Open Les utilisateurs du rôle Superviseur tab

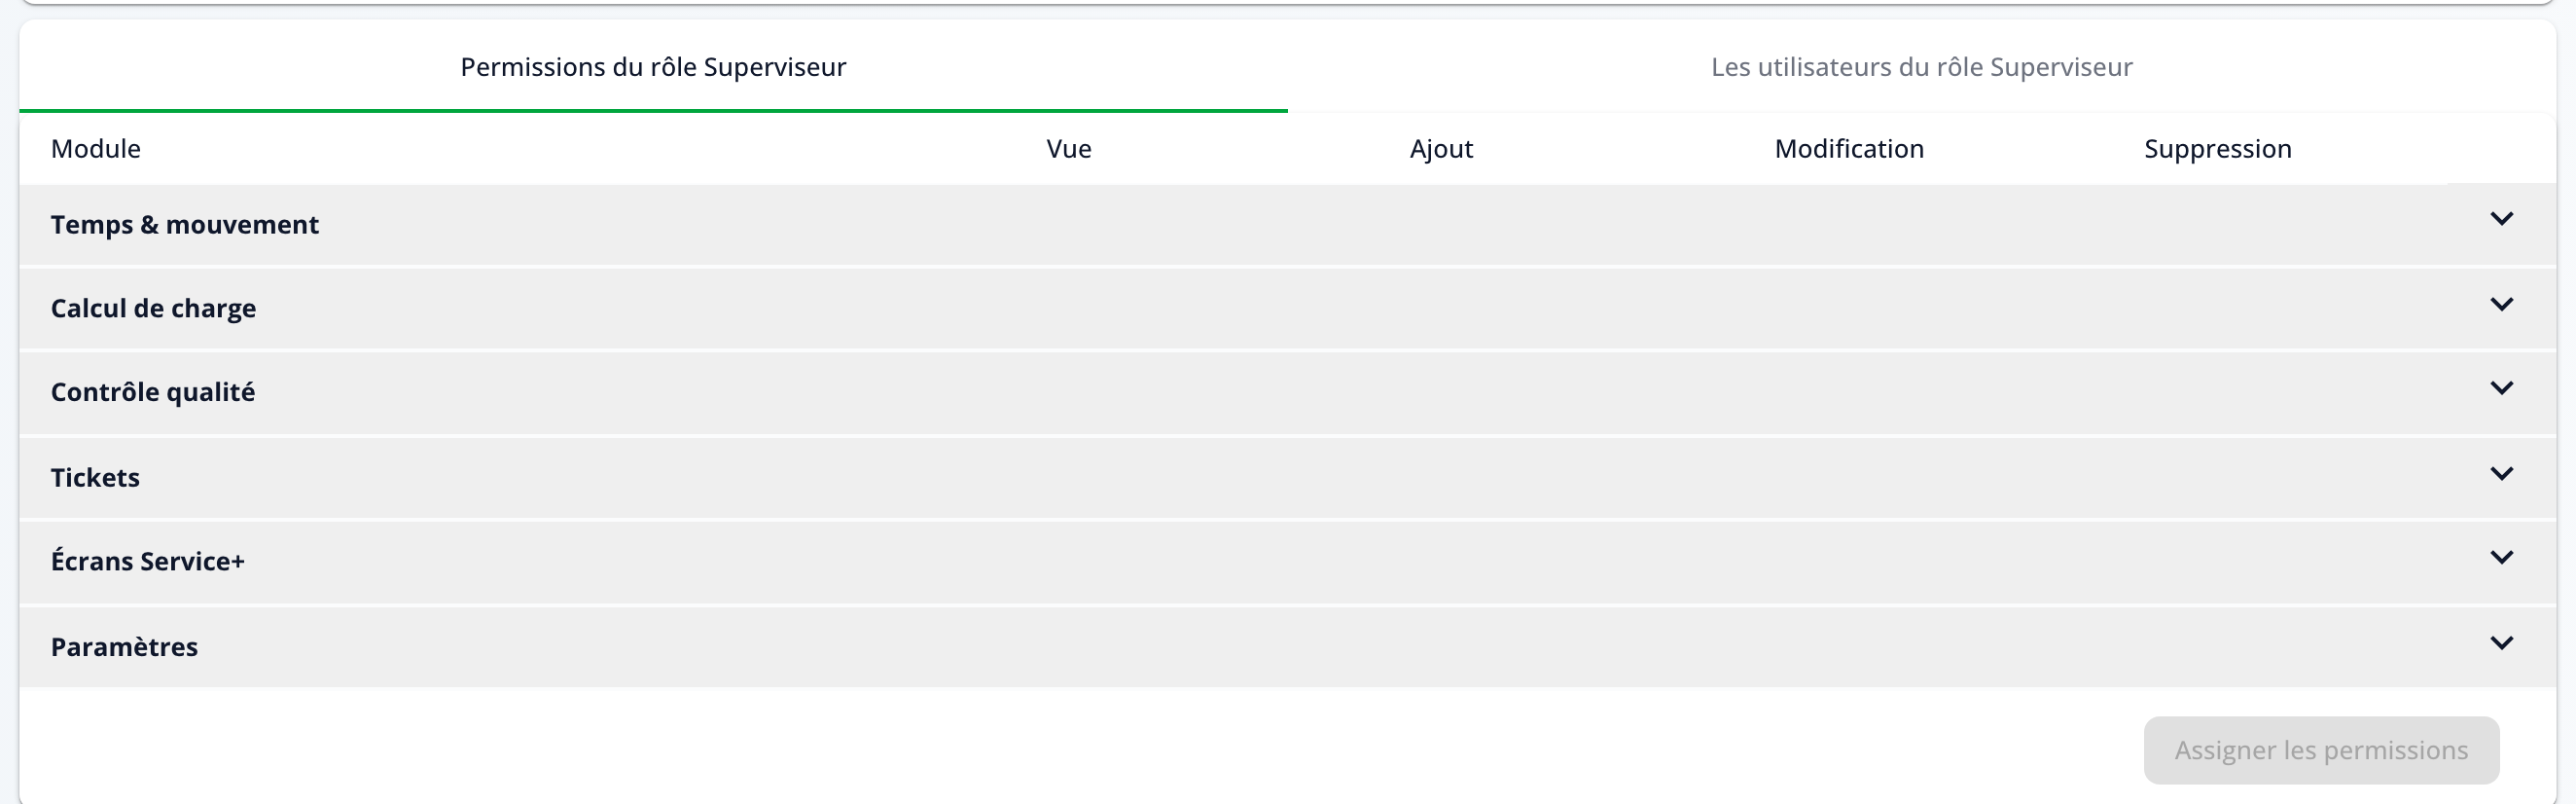(x=1921, y=67)
